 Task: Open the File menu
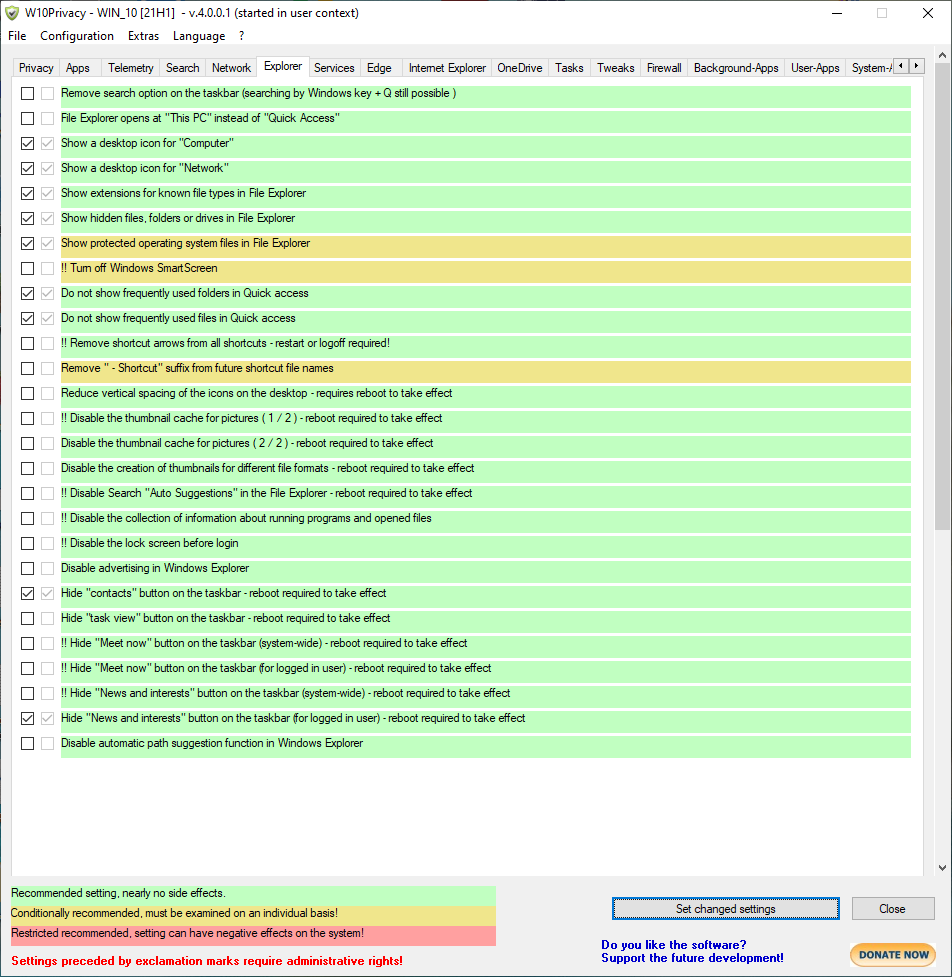click(17, 36)
